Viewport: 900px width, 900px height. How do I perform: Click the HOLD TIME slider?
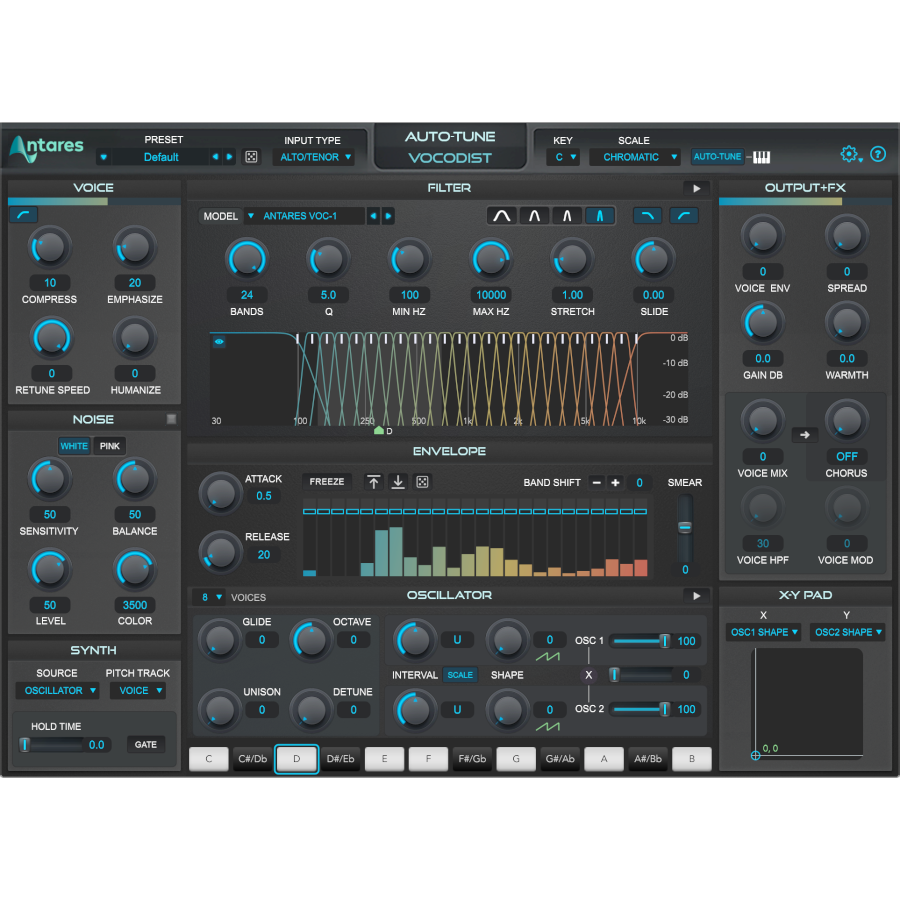pyautogui.click(x=52, y=745)
